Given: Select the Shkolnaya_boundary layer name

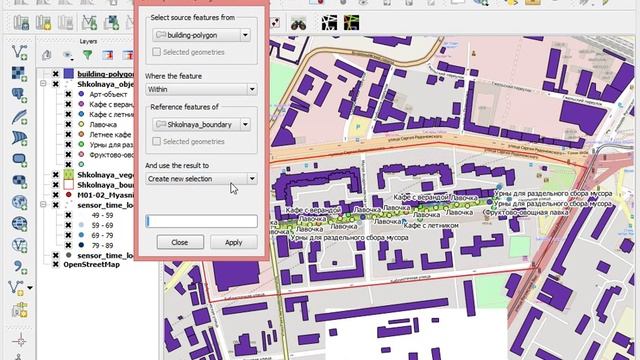Looking at the screenshot, I should (x=105, y=185).
